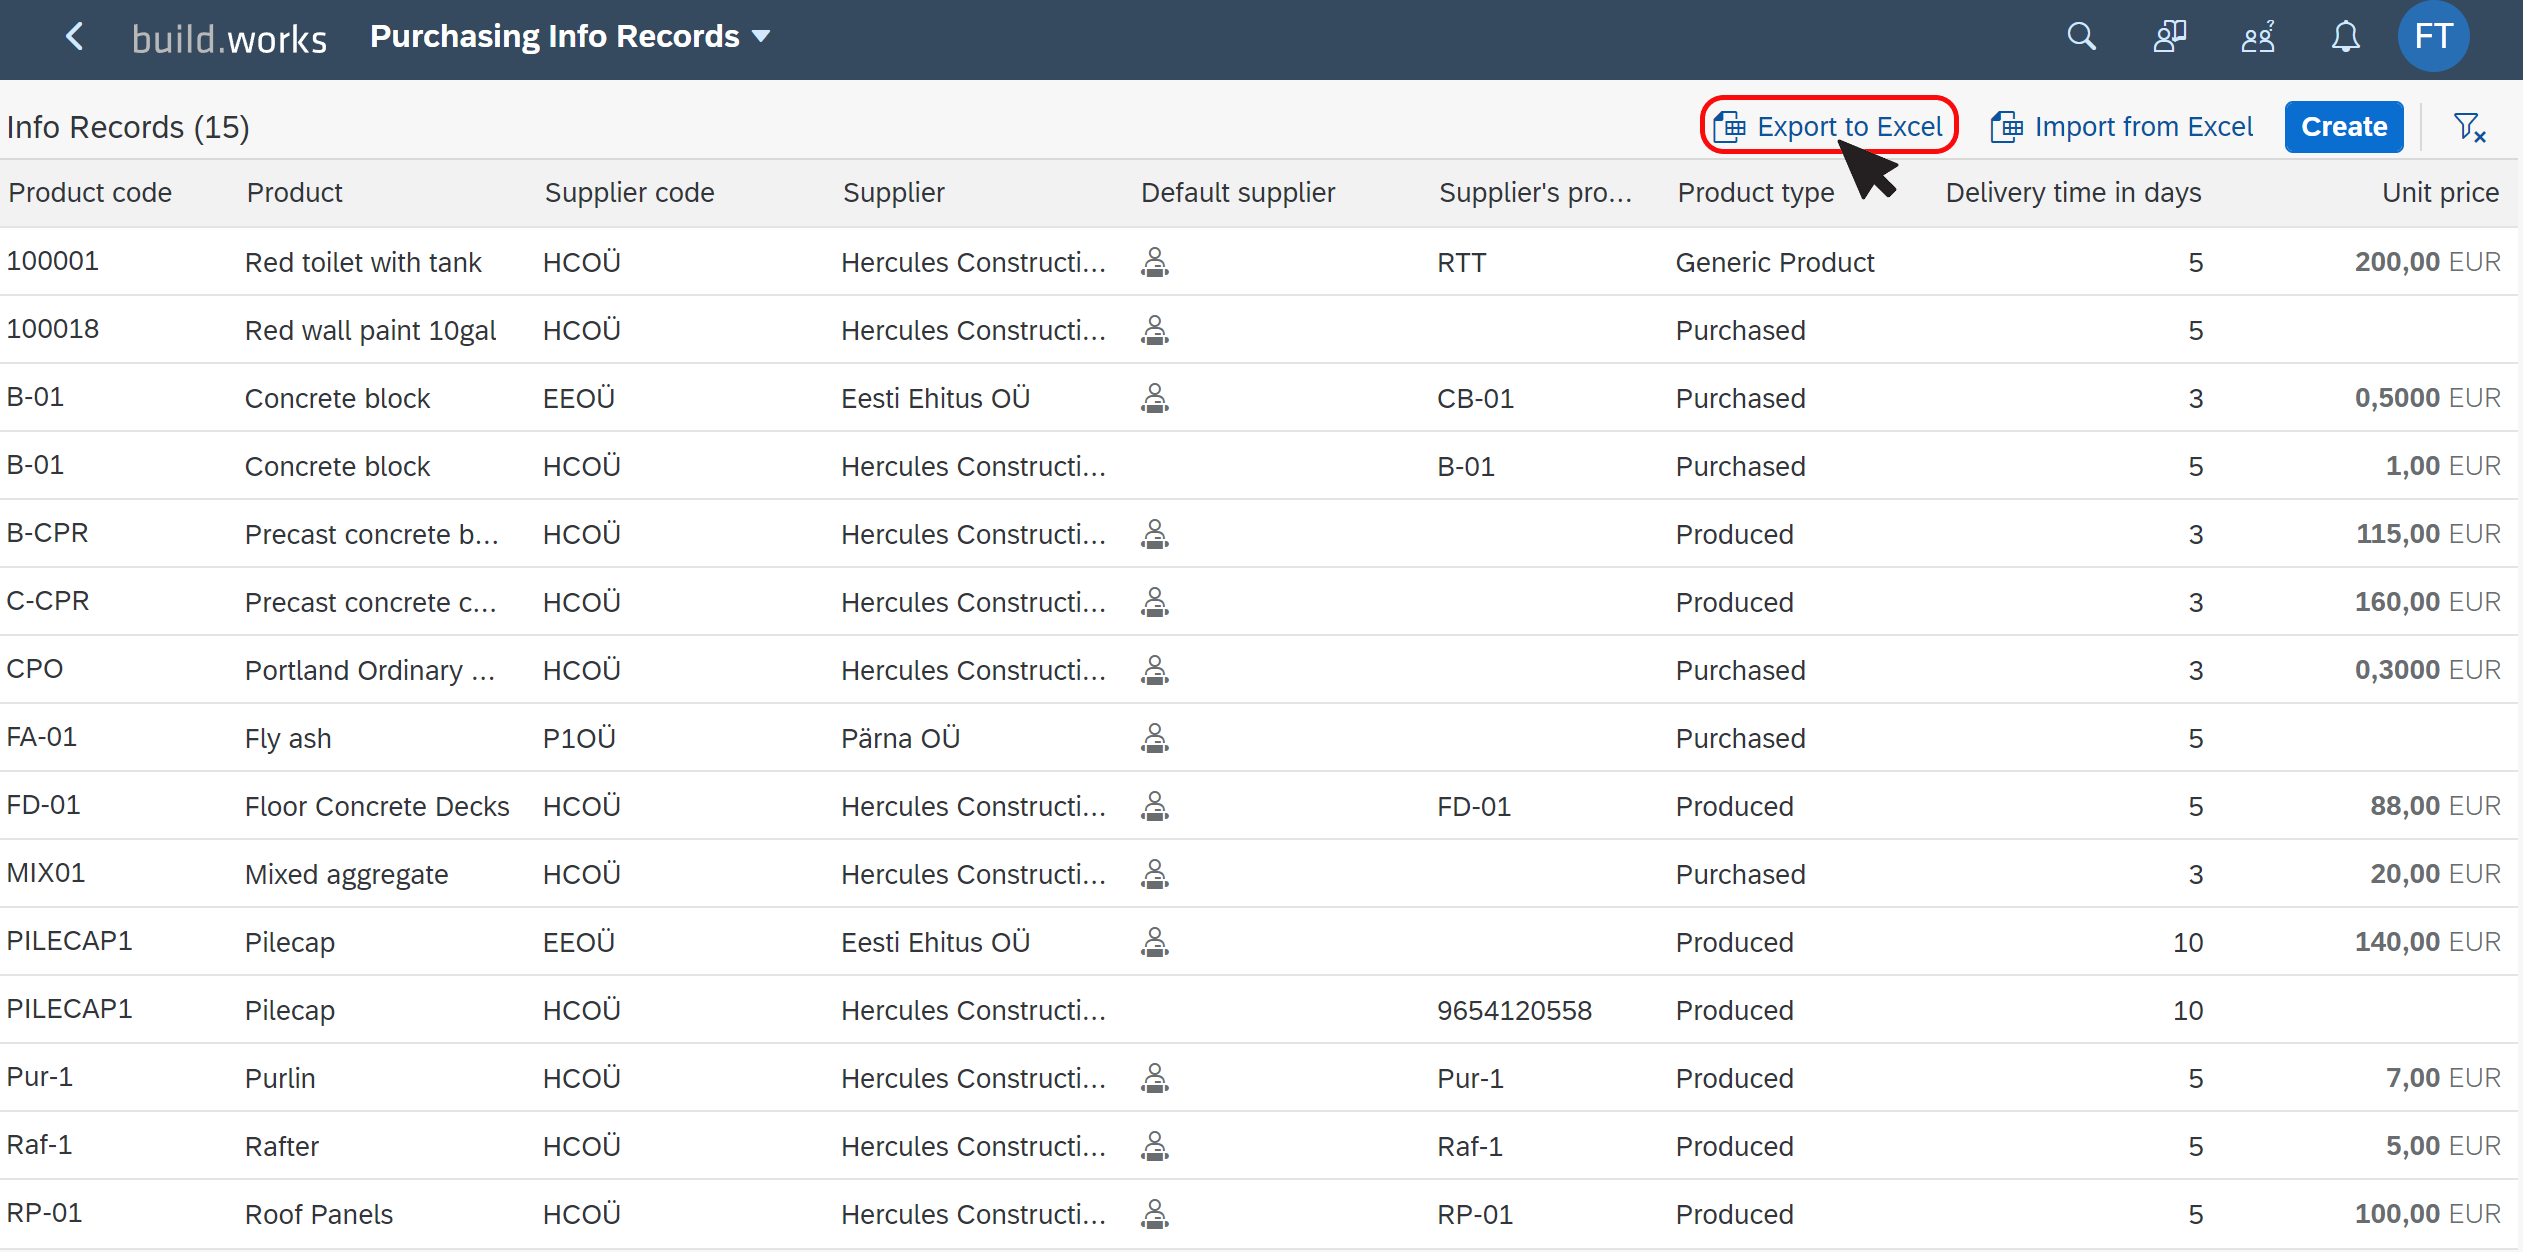The image size is (2523, 1252).
Task: Click default supplier icon for Red toilet with tank
Action: pyautogui.click(x=1155, y=262)
